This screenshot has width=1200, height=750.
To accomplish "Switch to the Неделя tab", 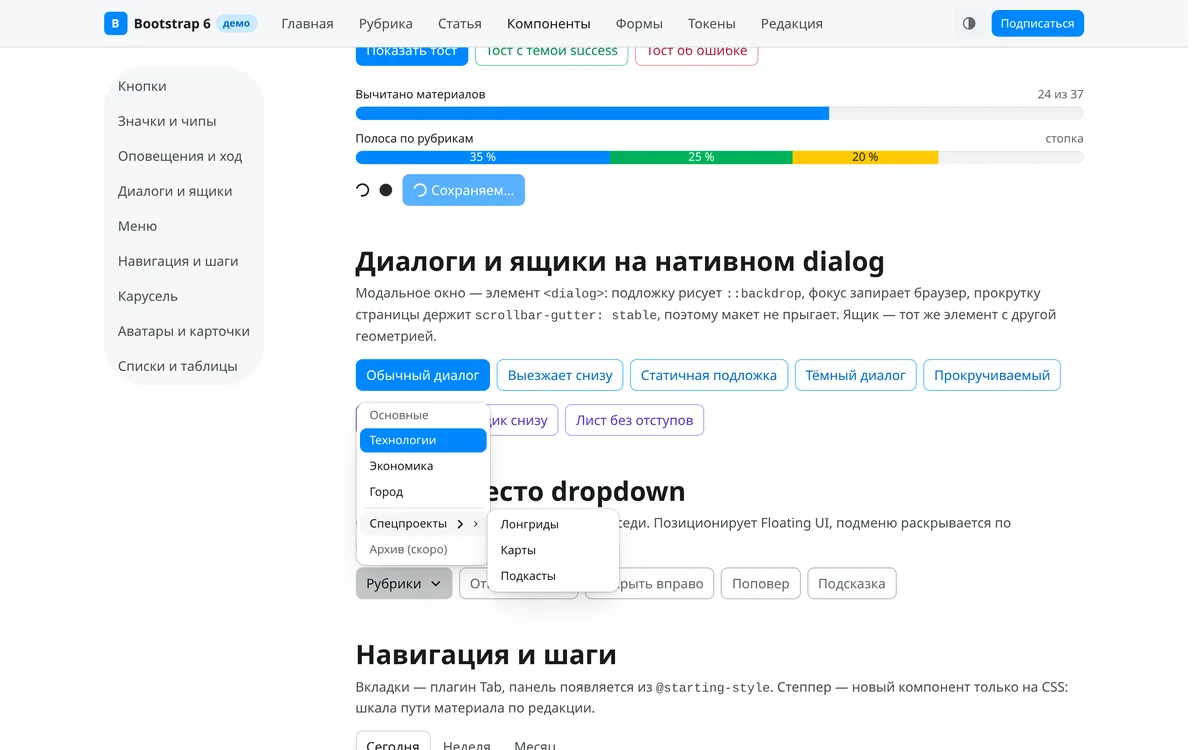I will 466,744.
